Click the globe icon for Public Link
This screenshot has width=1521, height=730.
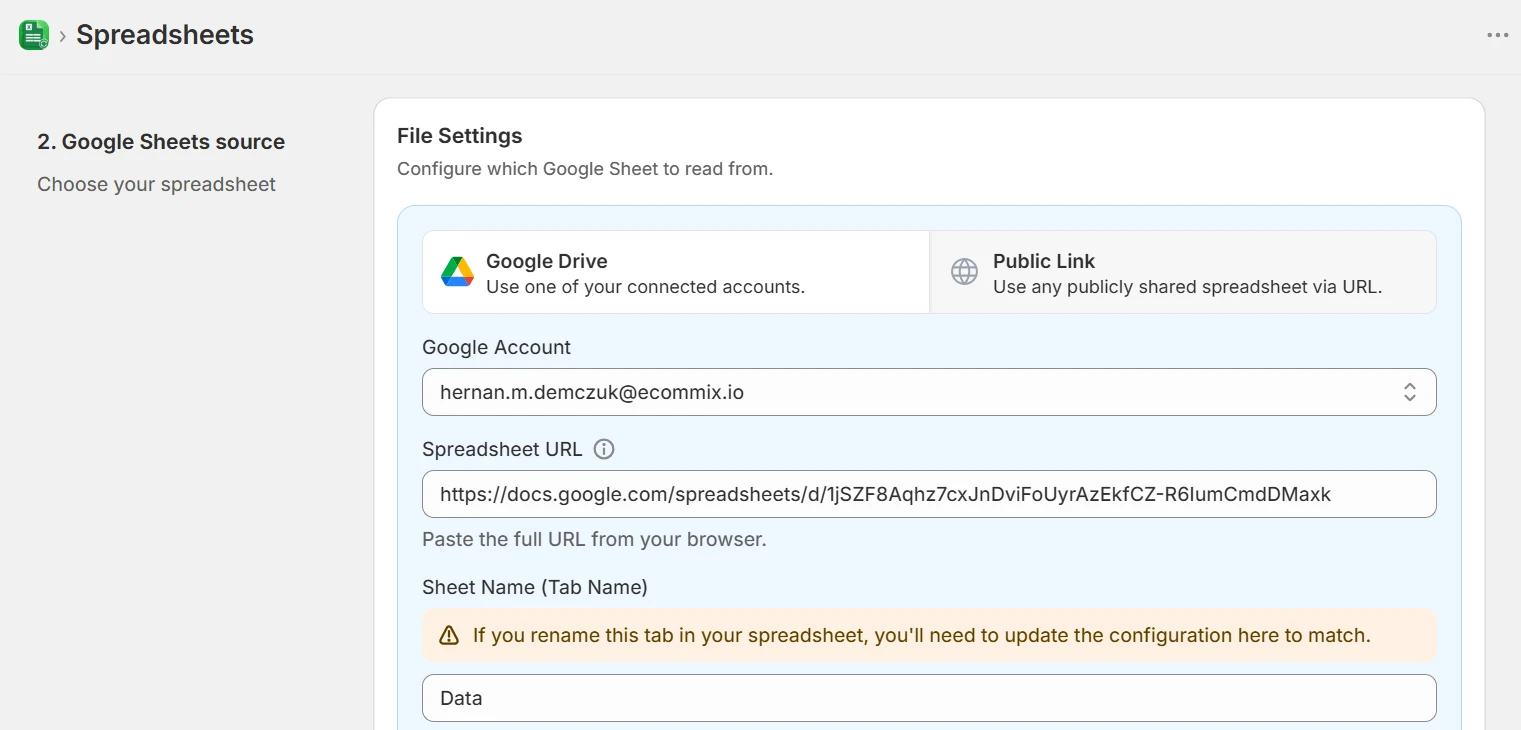(x=964, y=272)
